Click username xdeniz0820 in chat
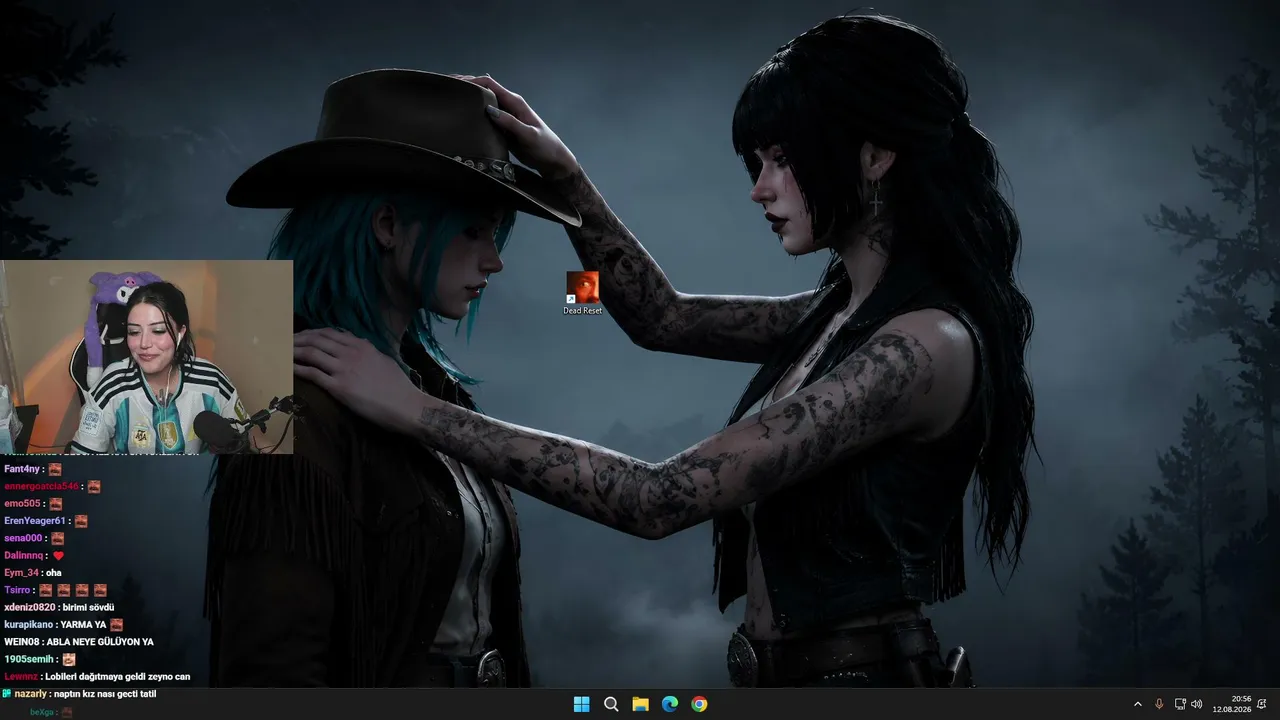The height and width of the screenshot is (720, 1280). click(30, 608)
